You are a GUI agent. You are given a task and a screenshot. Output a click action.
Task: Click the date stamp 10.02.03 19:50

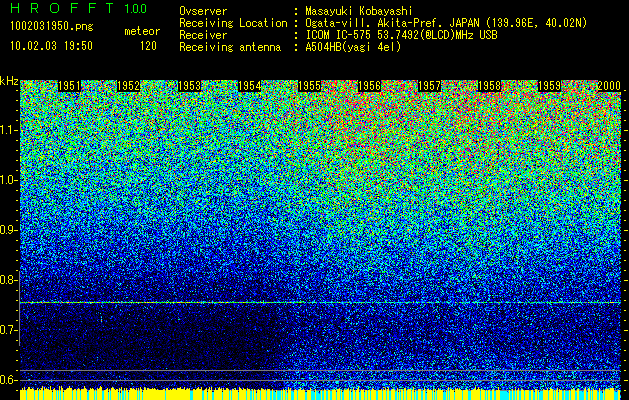point(51,46)
